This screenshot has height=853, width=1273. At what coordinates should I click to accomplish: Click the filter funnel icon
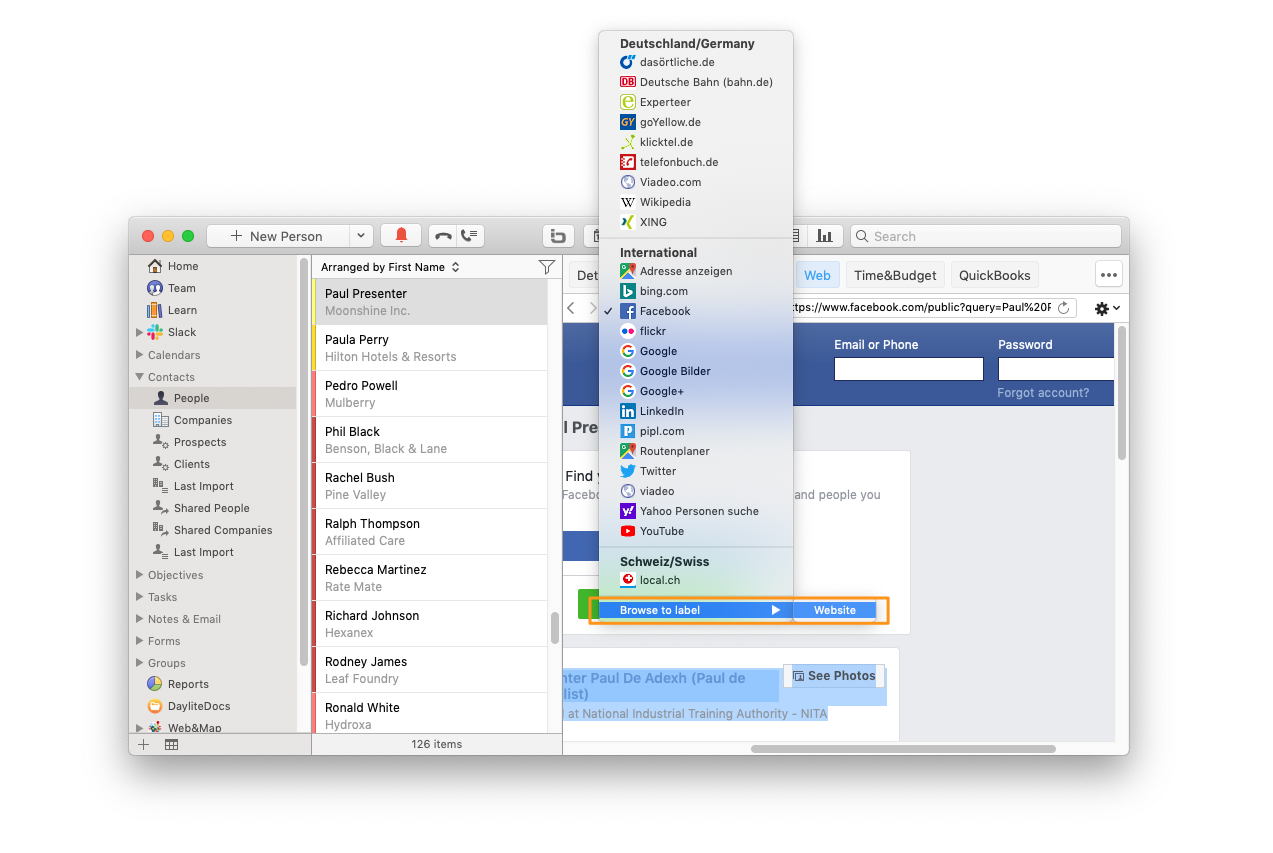coord(546,267)
